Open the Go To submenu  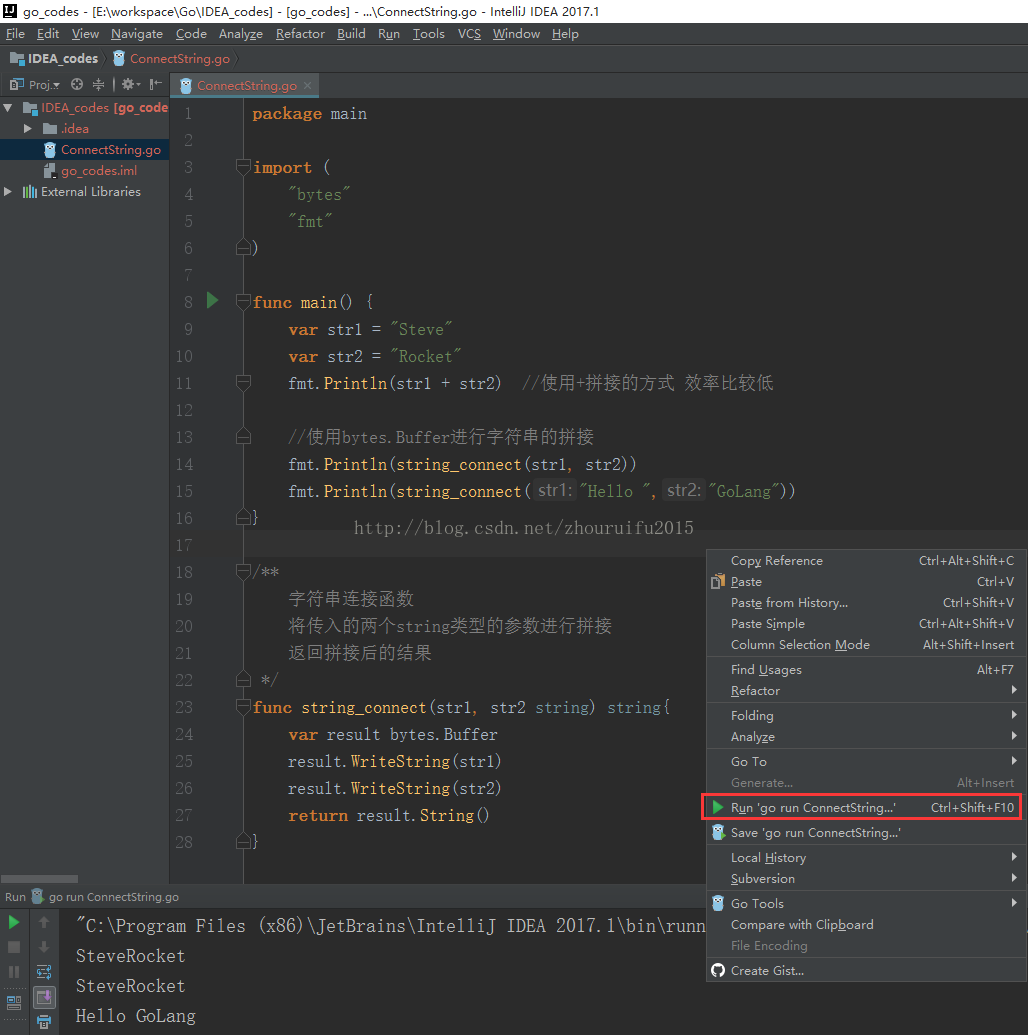[x=866, y=761]
